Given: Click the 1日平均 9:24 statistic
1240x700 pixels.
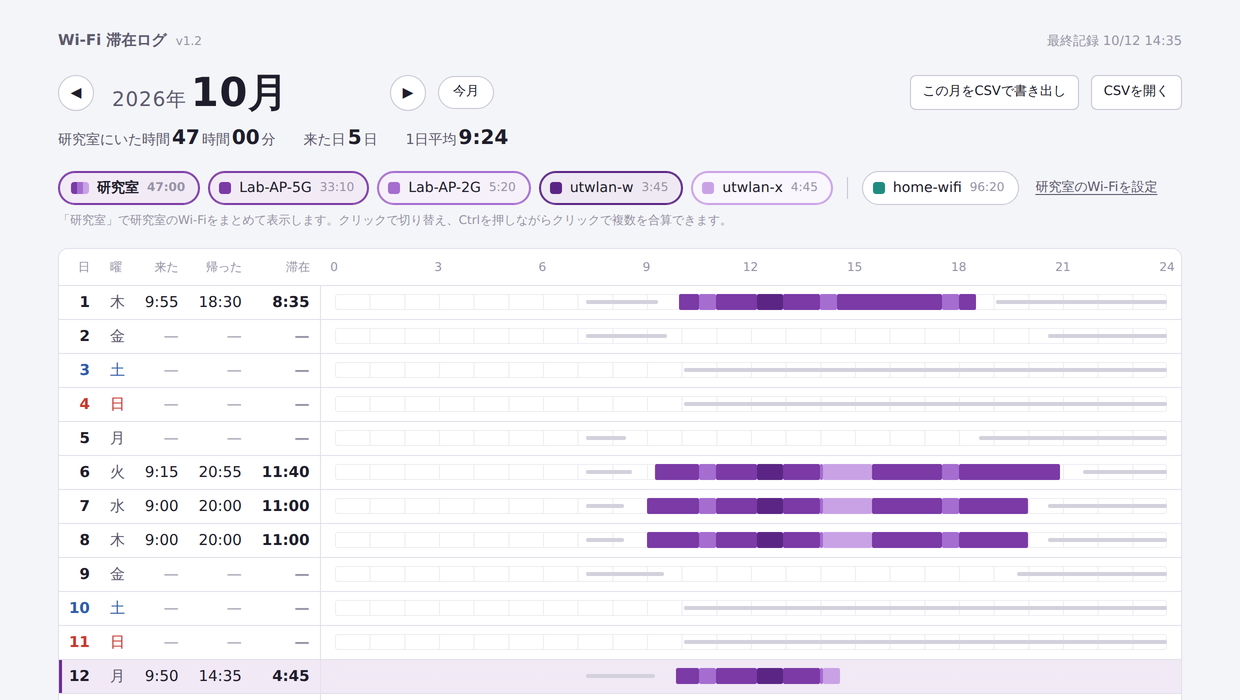Looking at the screenshot, I should pos(457,138).
